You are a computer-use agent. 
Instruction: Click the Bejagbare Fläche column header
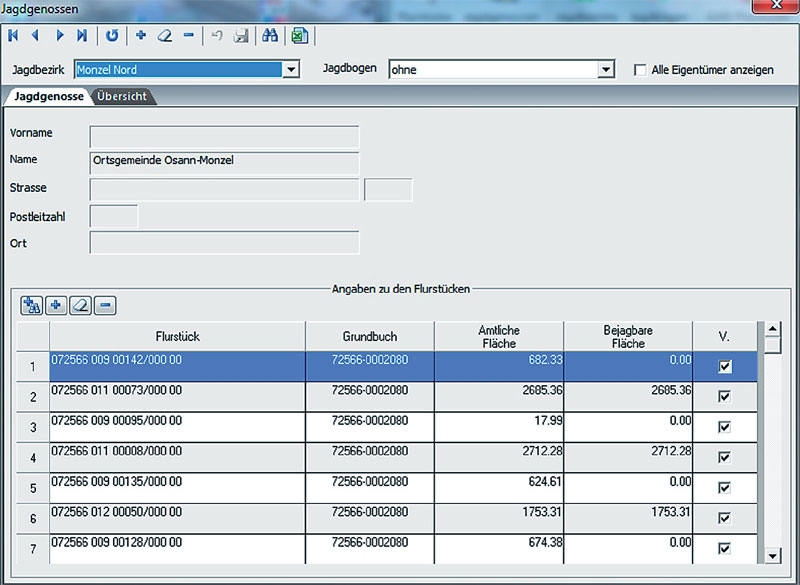628,337
